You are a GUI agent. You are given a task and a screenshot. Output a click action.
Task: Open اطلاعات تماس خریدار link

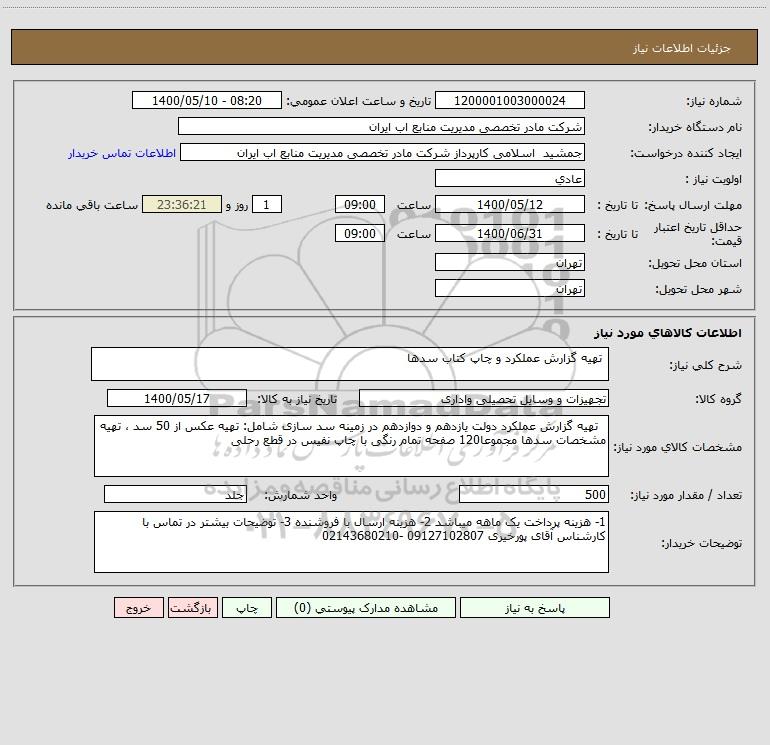point(122,153)
